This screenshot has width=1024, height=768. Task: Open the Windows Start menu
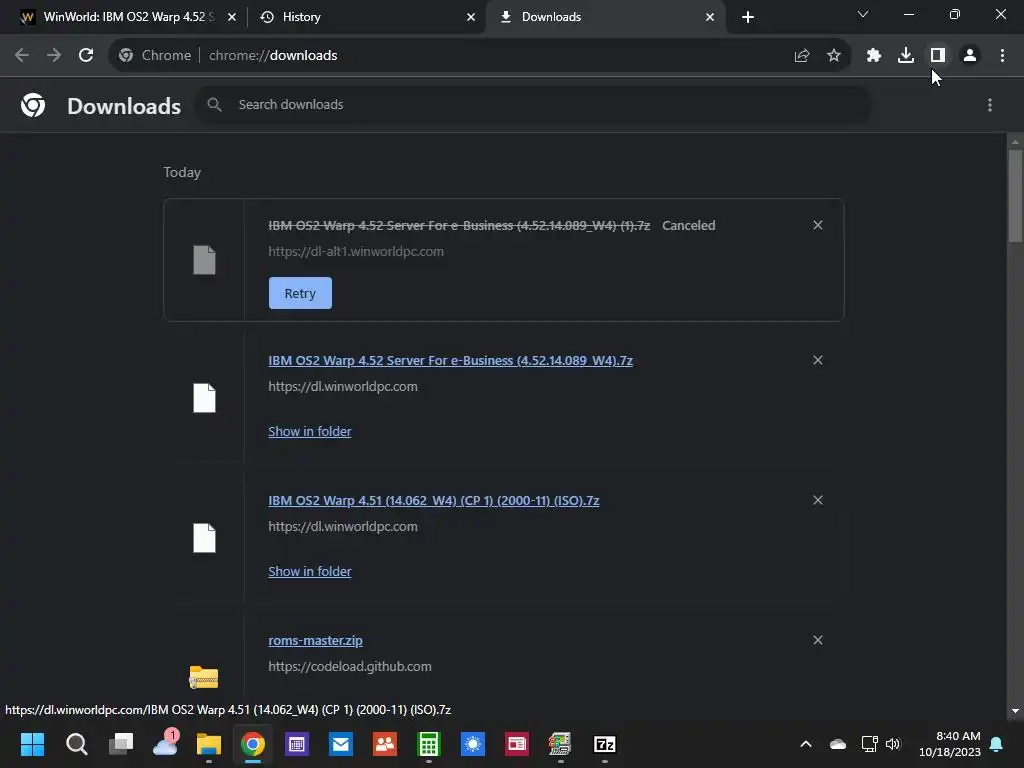pos(32,744)
